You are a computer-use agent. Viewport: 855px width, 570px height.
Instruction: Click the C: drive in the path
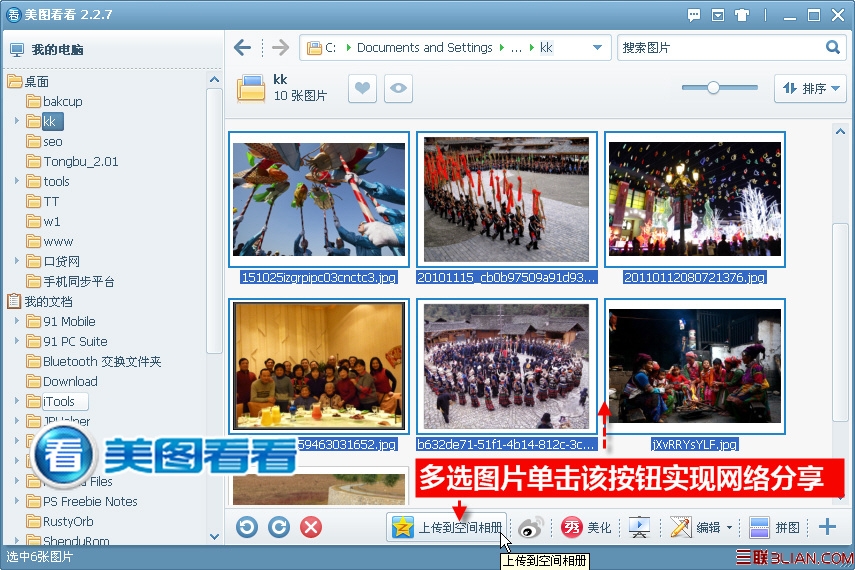coord(330,47)
